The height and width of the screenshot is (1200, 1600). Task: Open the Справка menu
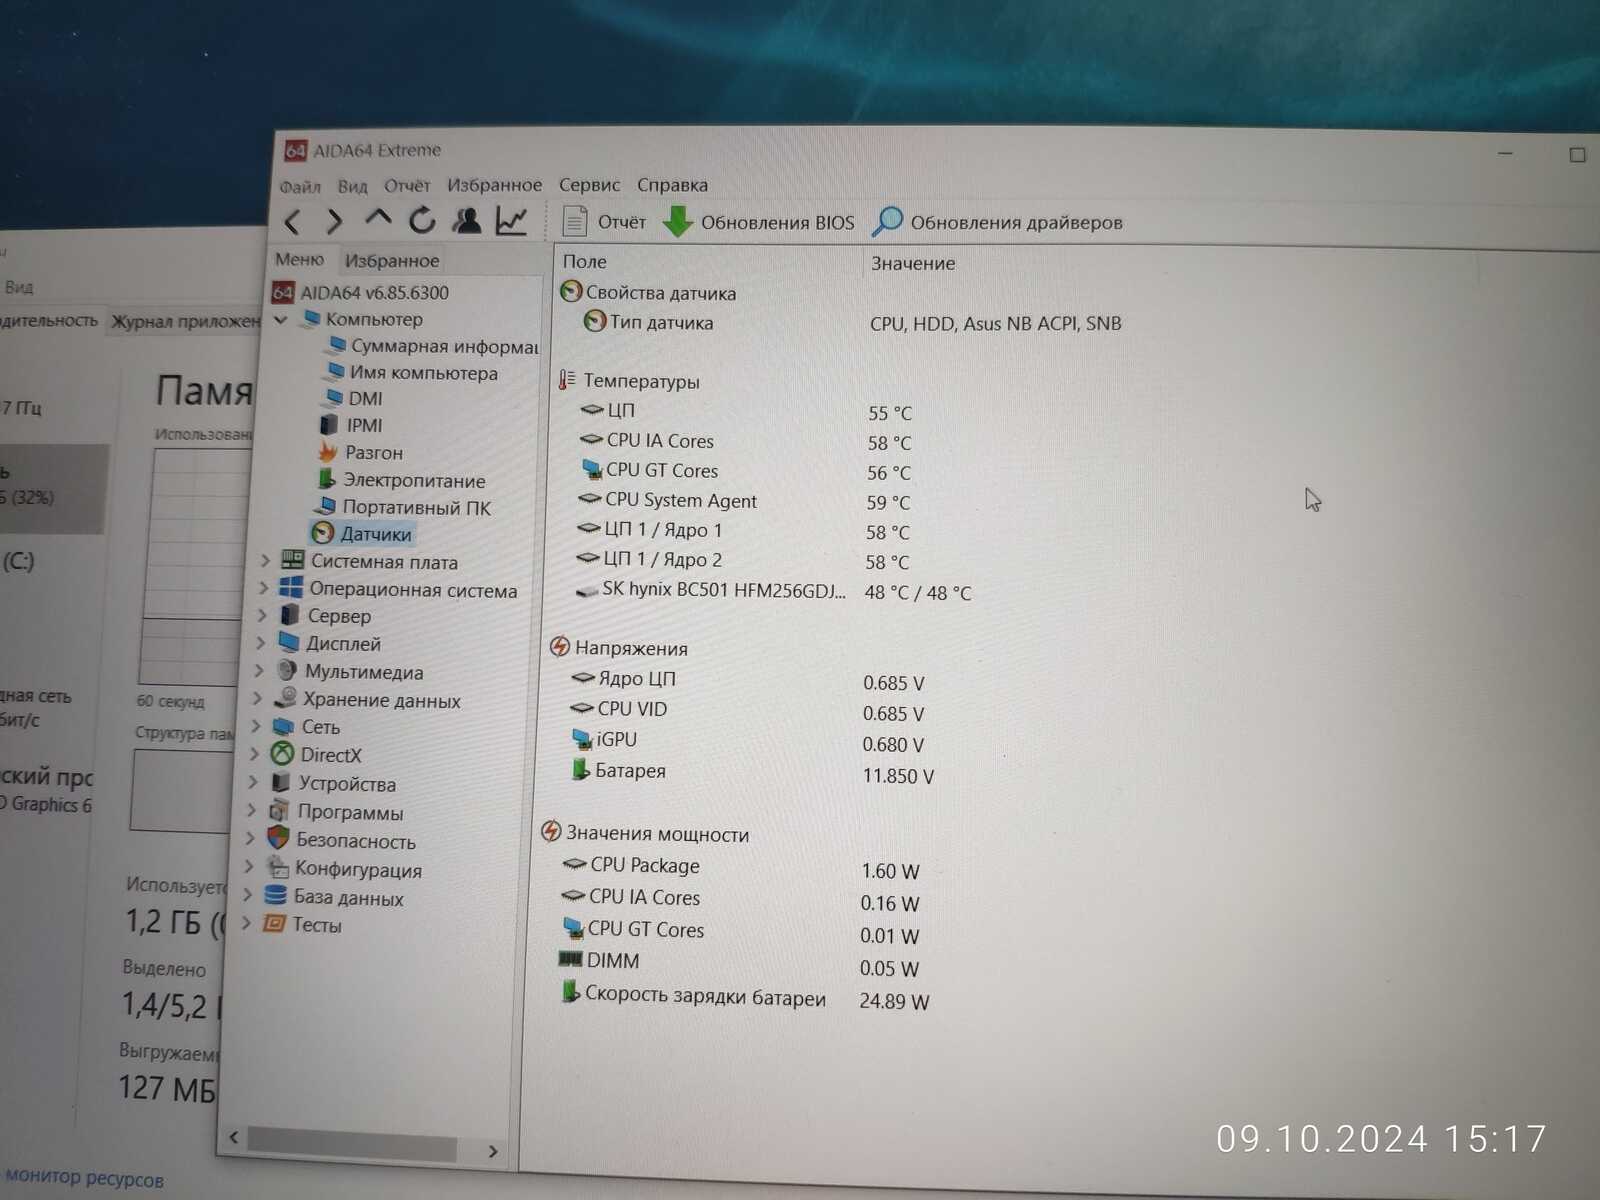coord(672,185)
